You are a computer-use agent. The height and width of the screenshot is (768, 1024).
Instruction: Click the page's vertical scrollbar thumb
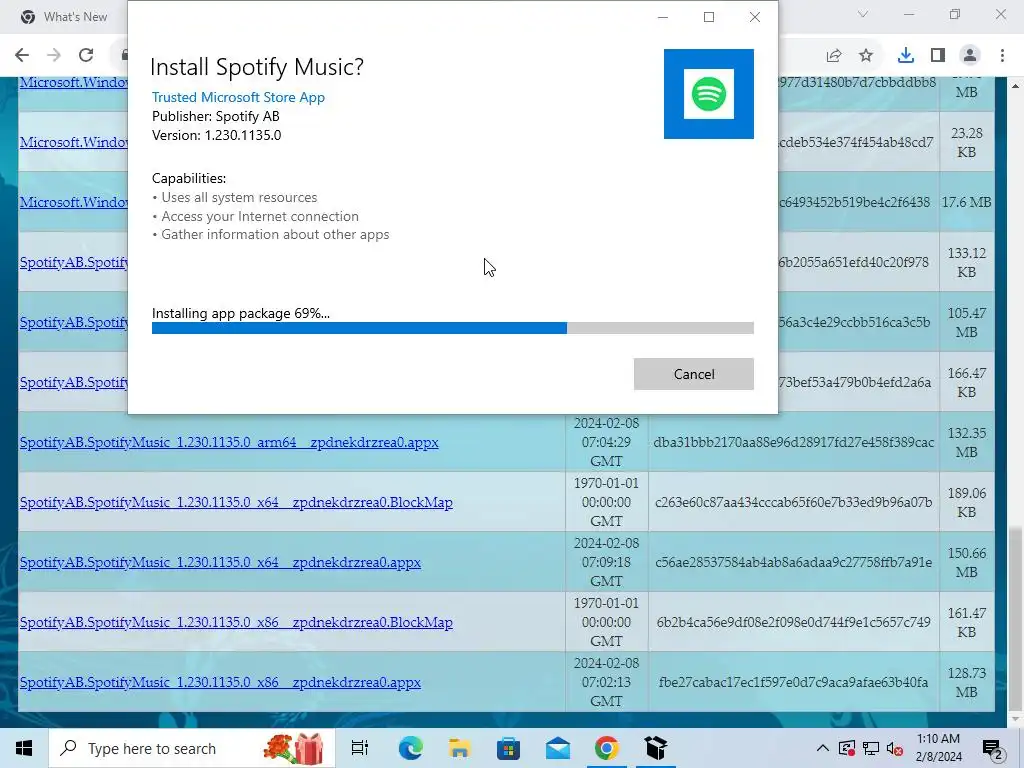(1016, 618)
